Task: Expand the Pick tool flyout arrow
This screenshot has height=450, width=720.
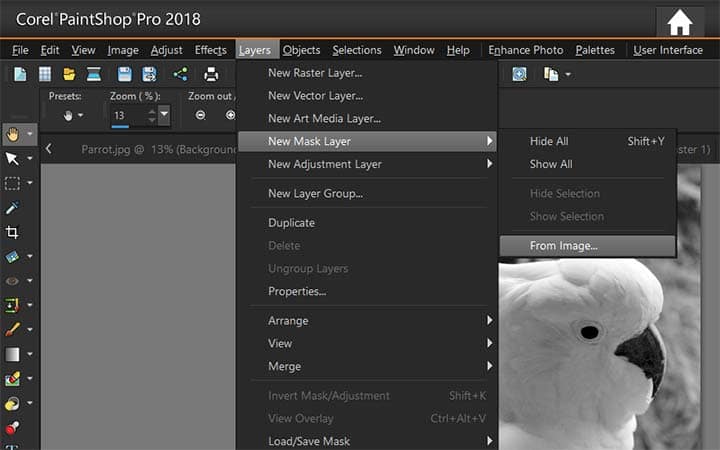Action: pyautogui.click(x=30, y=158)
